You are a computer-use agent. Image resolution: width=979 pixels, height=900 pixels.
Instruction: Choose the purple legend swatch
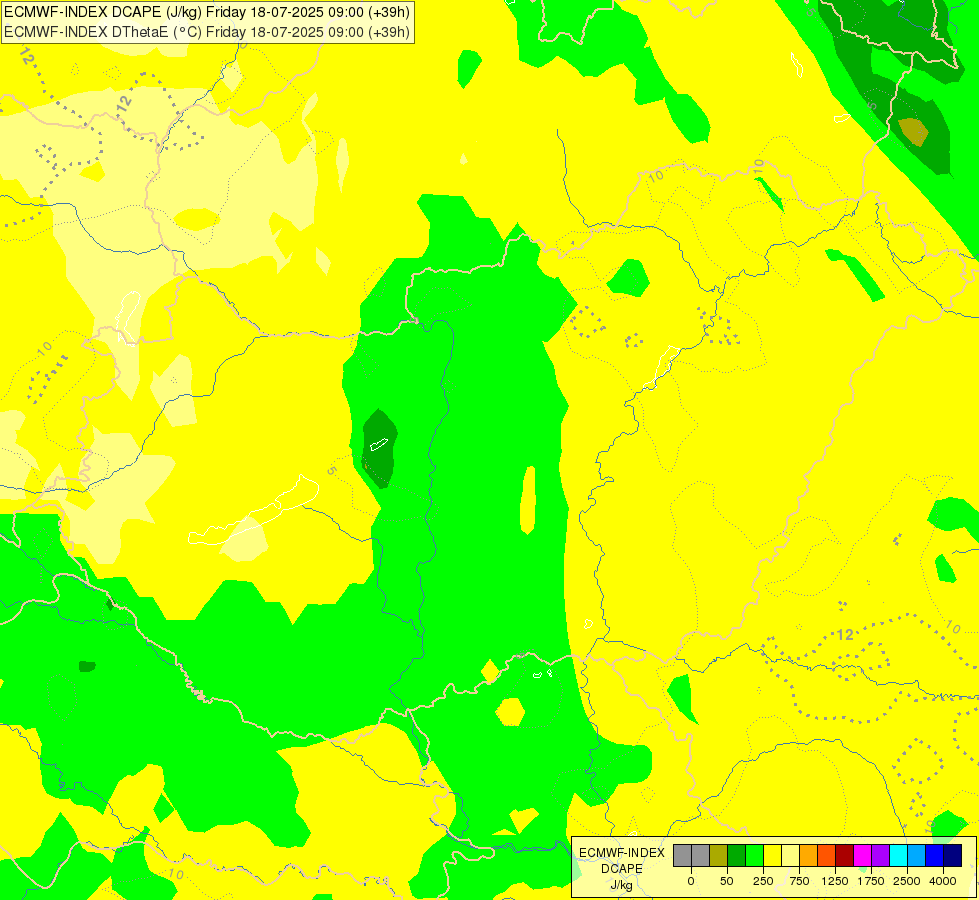pos(880,855)
